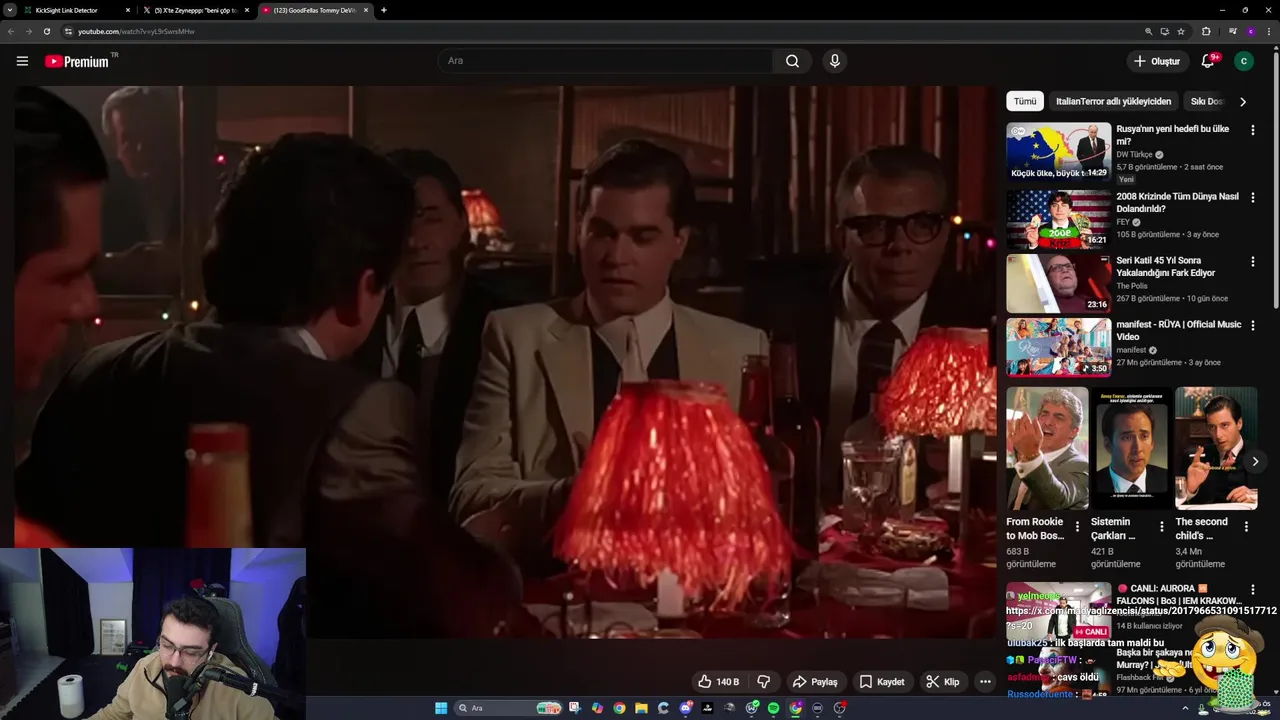View site information icon beside URL

coord(68,31)
